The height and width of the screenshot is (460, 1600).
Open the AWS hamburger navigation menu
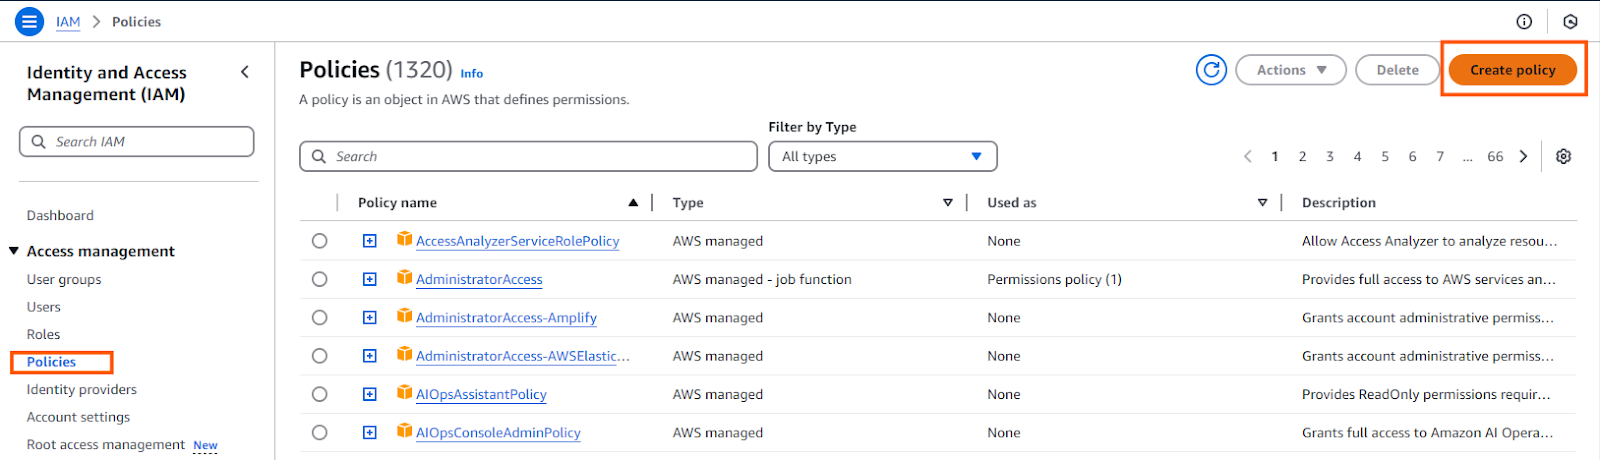30,21
